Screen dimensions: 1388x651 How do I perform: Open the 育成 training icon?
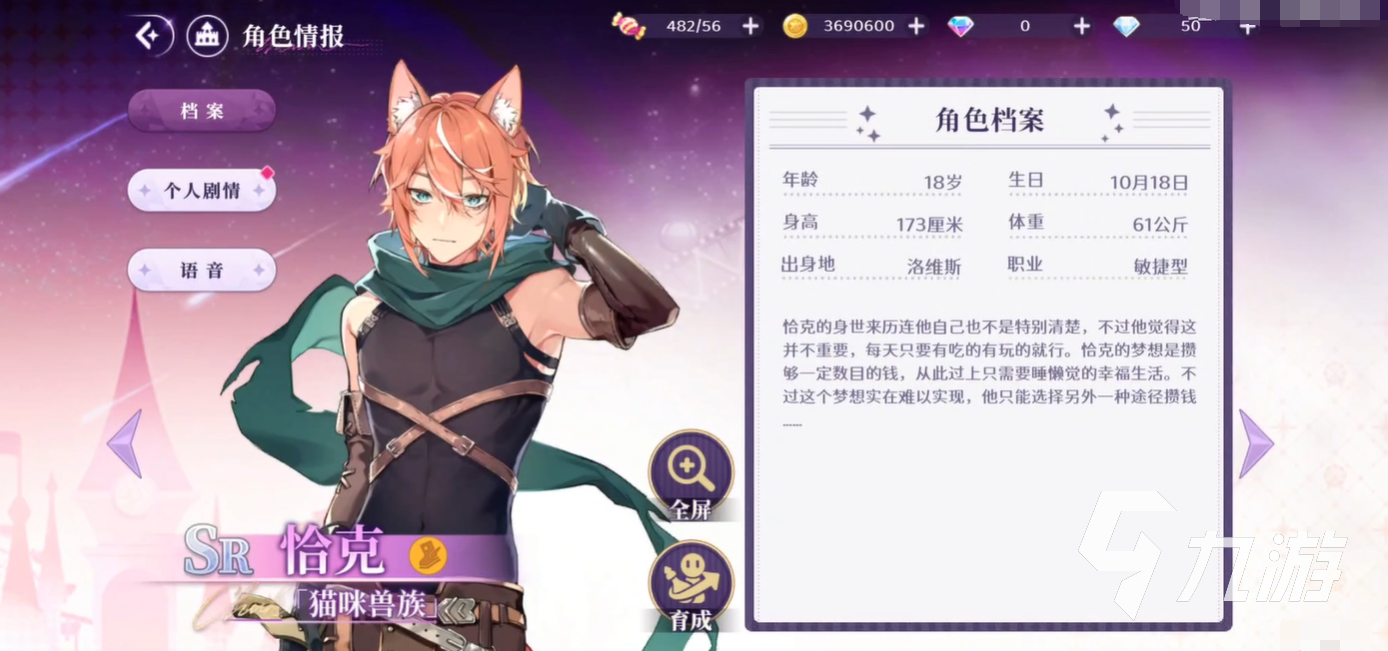(691, 587)
